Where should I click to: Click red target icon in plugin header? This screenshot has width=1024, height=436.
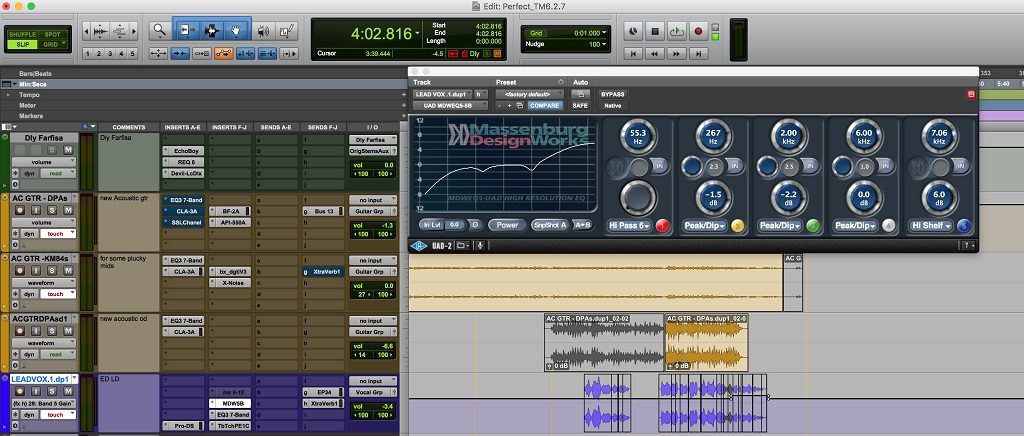pos(971,94)
